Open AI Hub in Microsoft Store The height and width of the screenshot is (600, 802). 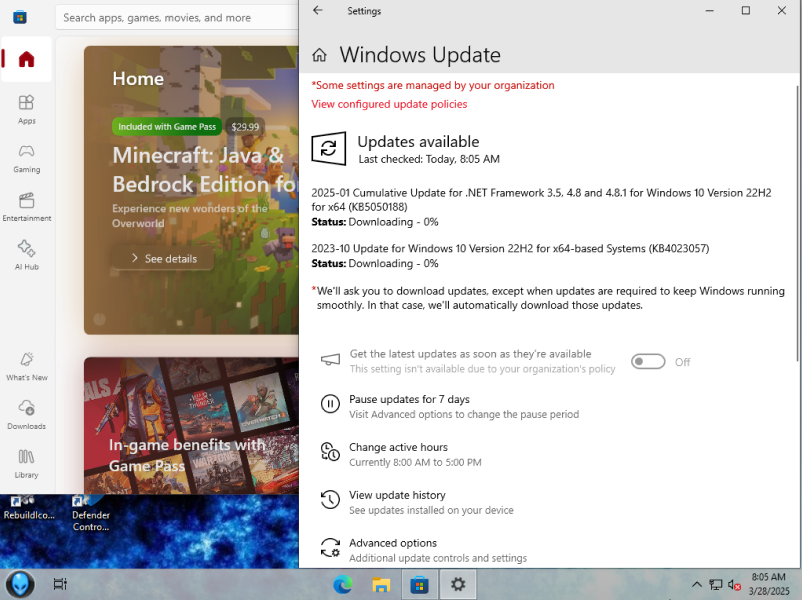pos(26,255)
